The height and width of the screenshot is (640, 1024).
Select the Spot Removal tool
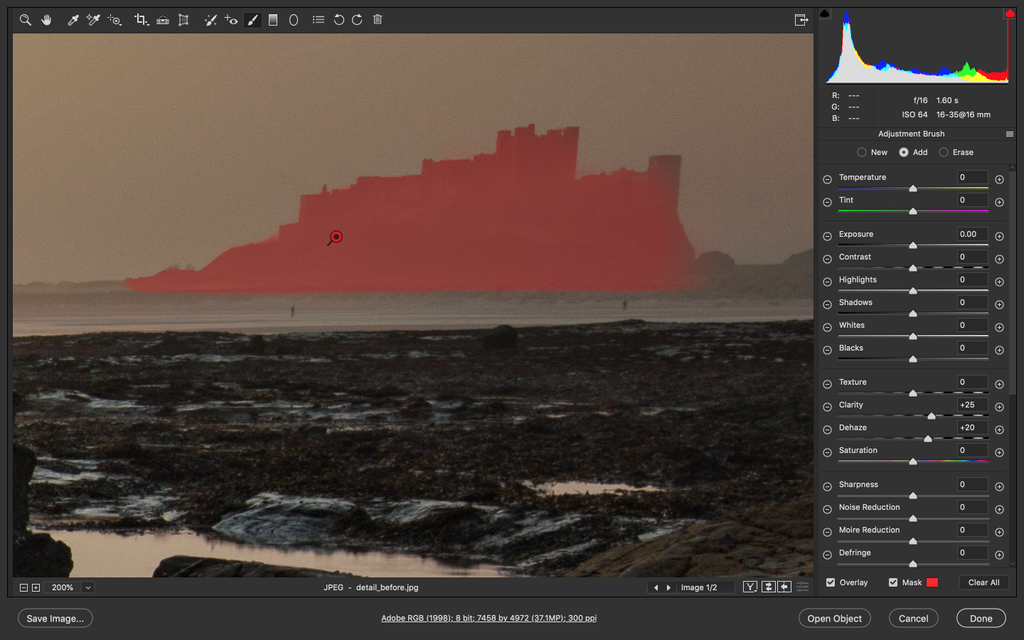click(x=210, y=19)
